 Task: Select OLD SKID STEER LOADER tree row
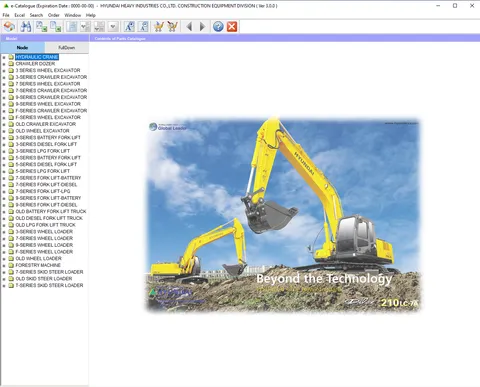tap(44, 279)
